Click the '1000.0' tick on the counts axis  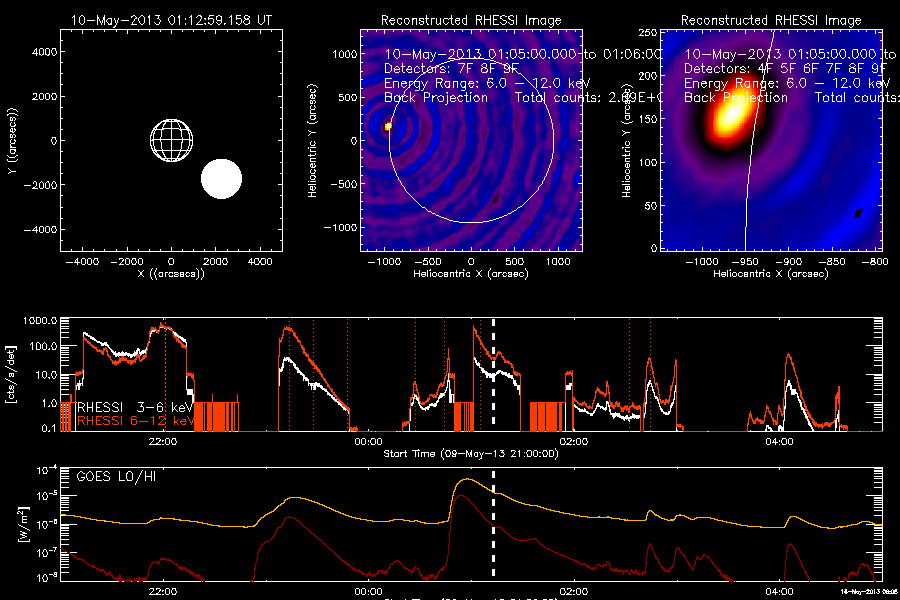pyautogui.click(x=40, y=321)
